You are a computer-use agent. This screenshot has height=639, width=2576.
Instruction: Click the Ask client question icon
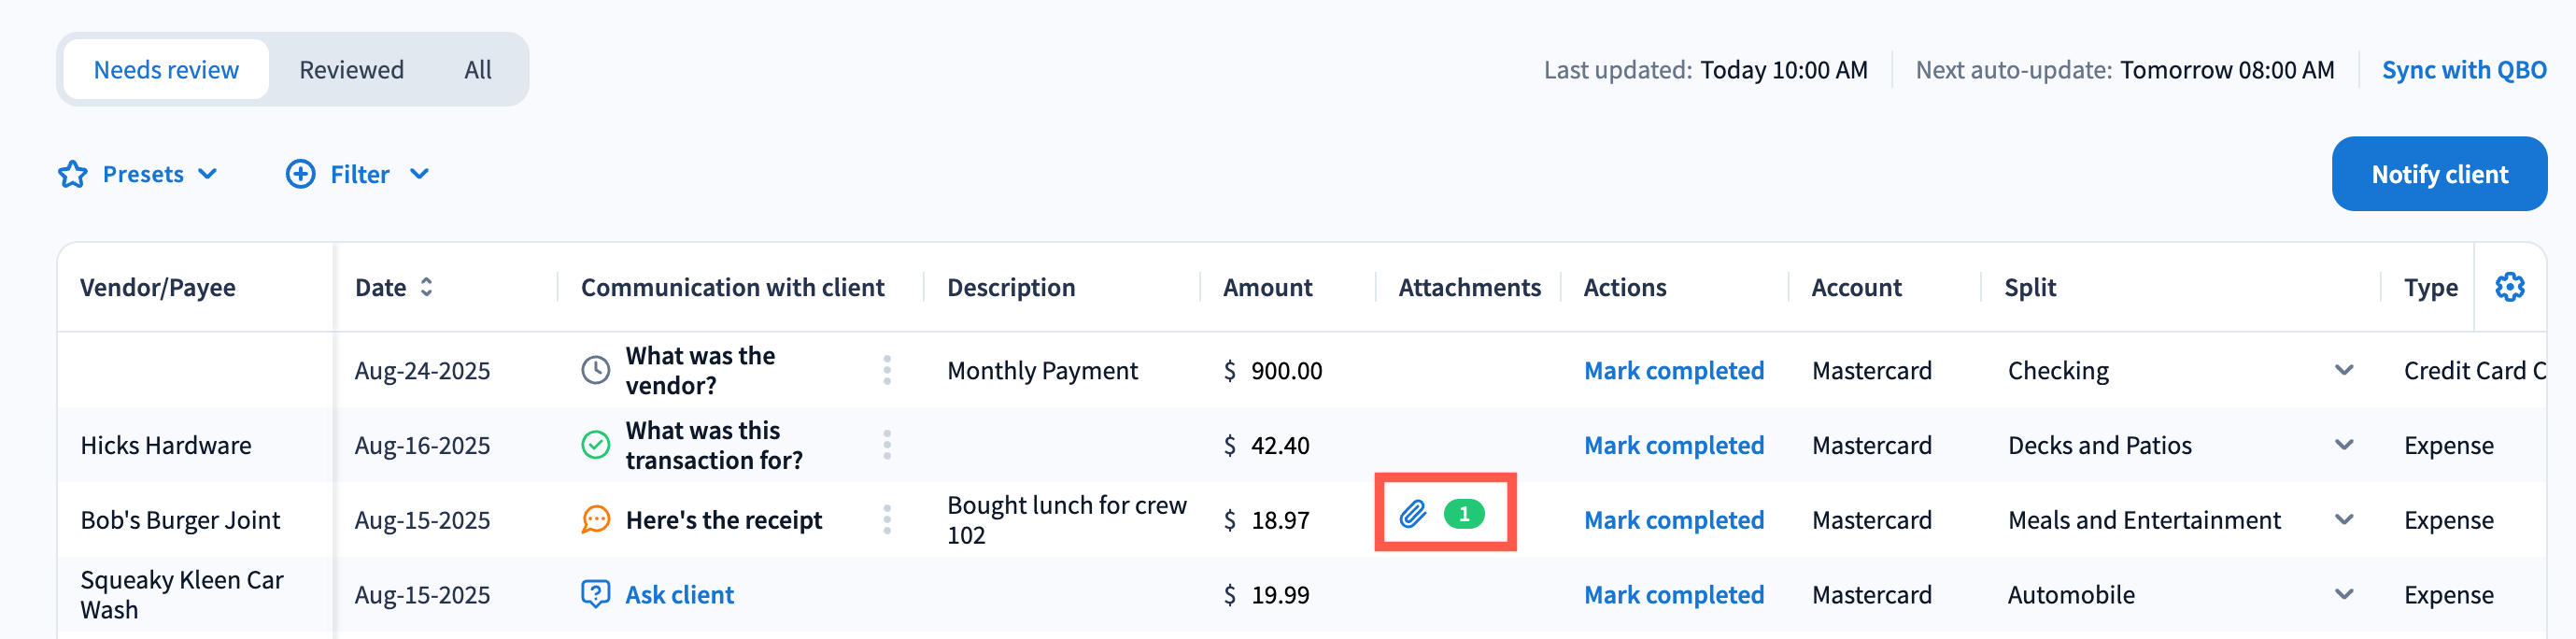pos(595,594)
